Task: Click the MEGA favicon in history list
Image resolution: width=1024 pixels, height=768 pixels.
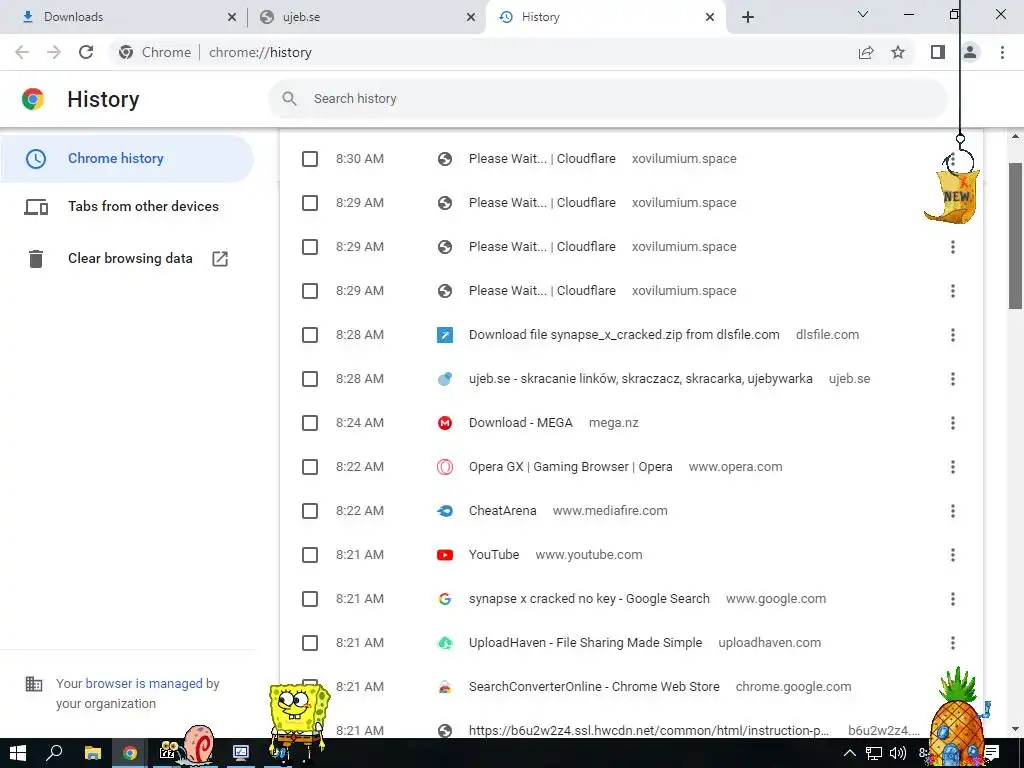Action: (445, 423)
